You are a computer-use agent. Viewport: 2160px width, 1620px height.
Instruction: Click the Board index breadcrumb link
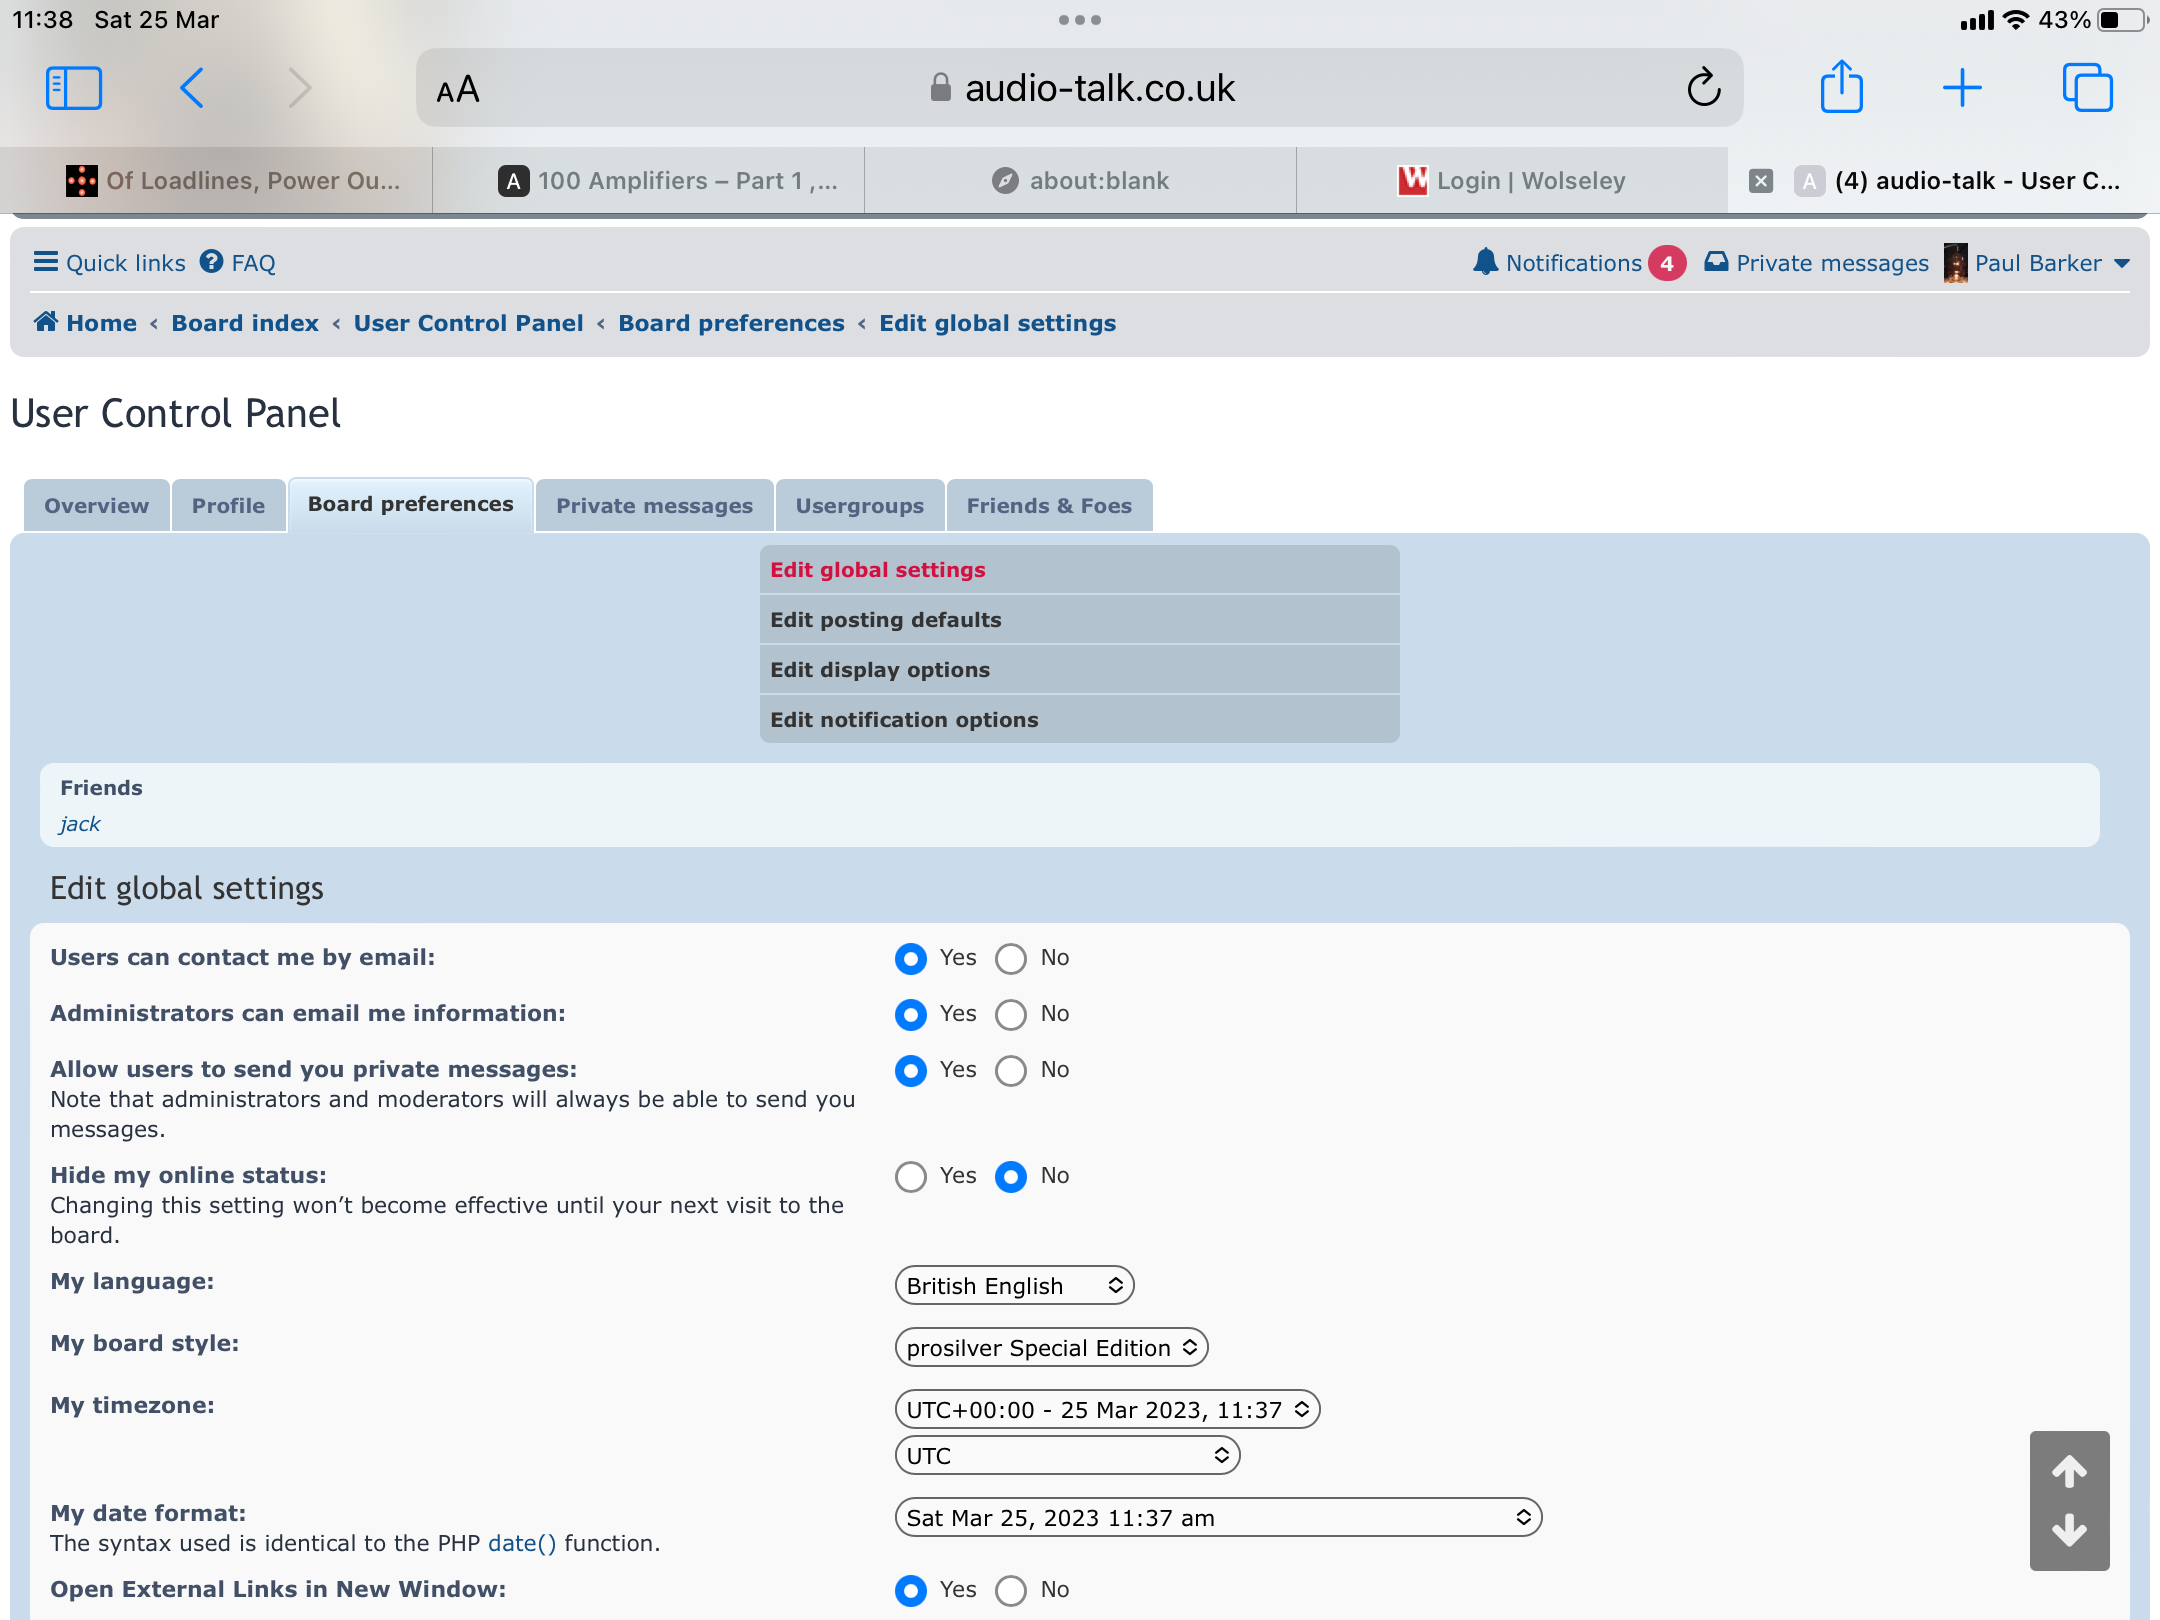tap(245, 323)
